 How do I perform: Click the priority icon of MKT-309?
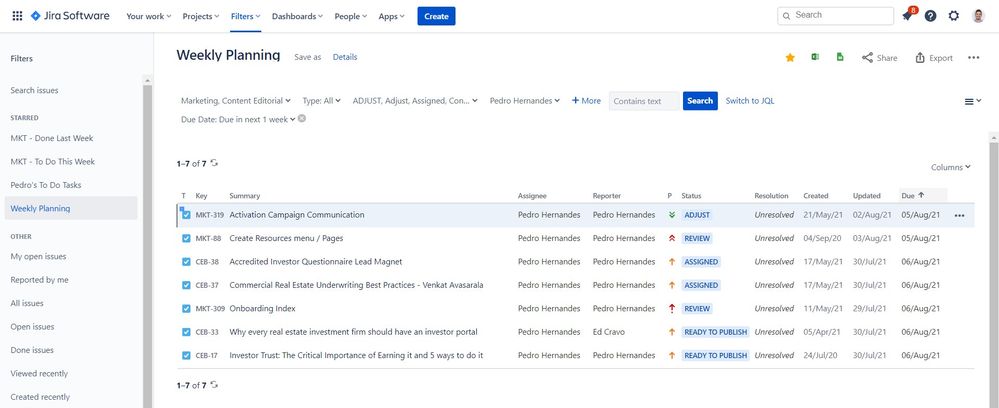(672, 309)
